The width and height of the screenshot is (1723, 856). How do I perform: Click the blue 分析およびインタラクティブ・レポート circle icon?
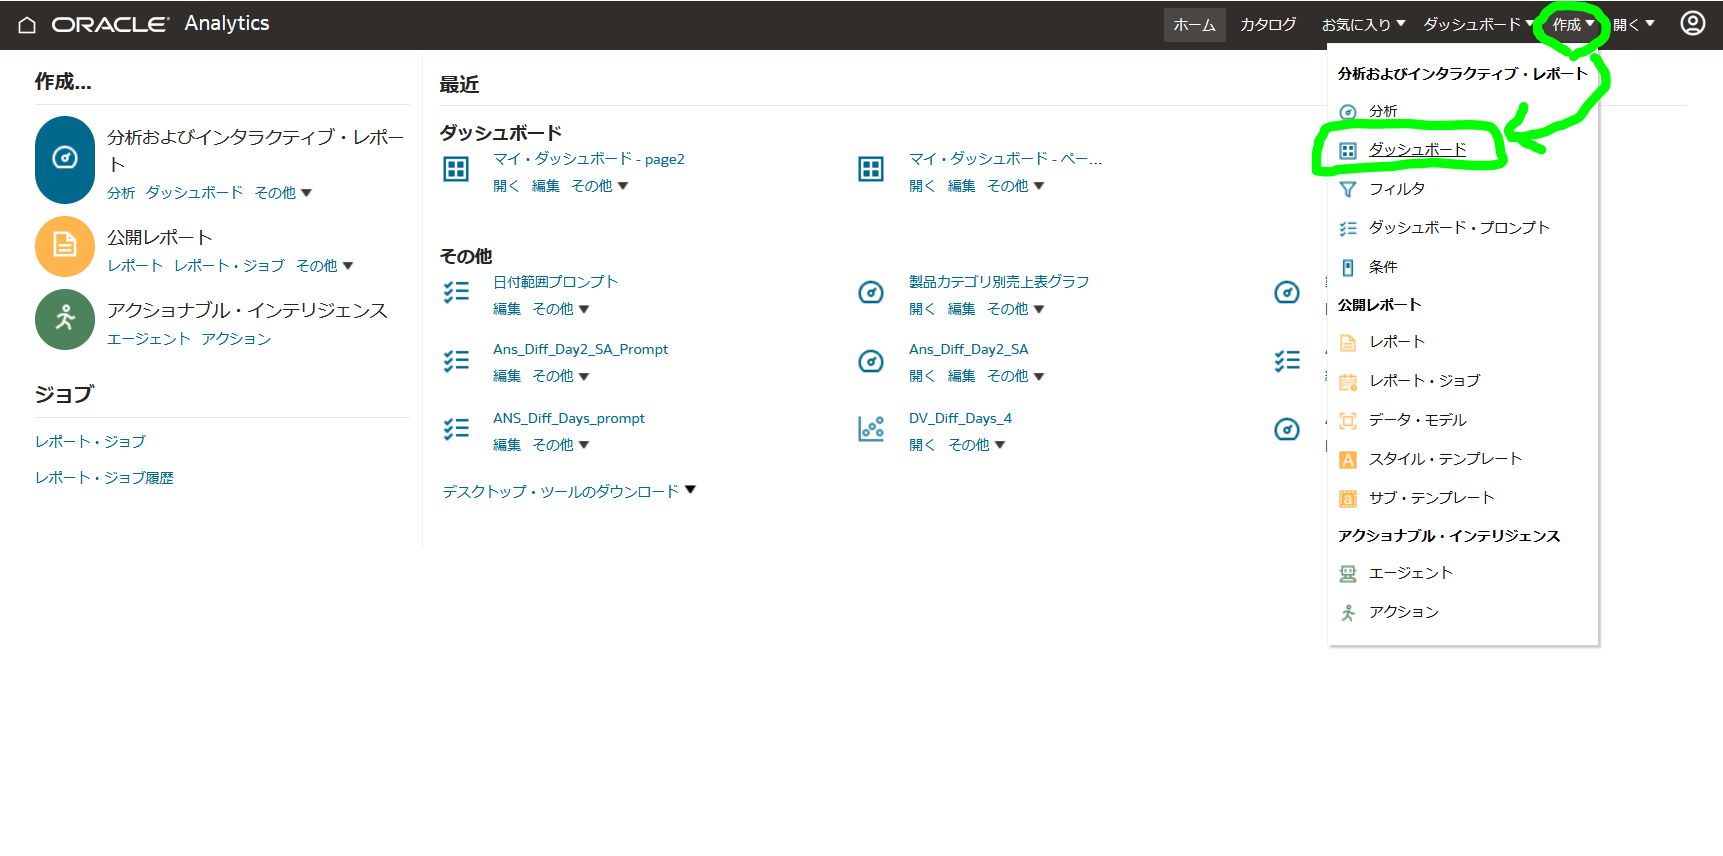coord(65,159)
